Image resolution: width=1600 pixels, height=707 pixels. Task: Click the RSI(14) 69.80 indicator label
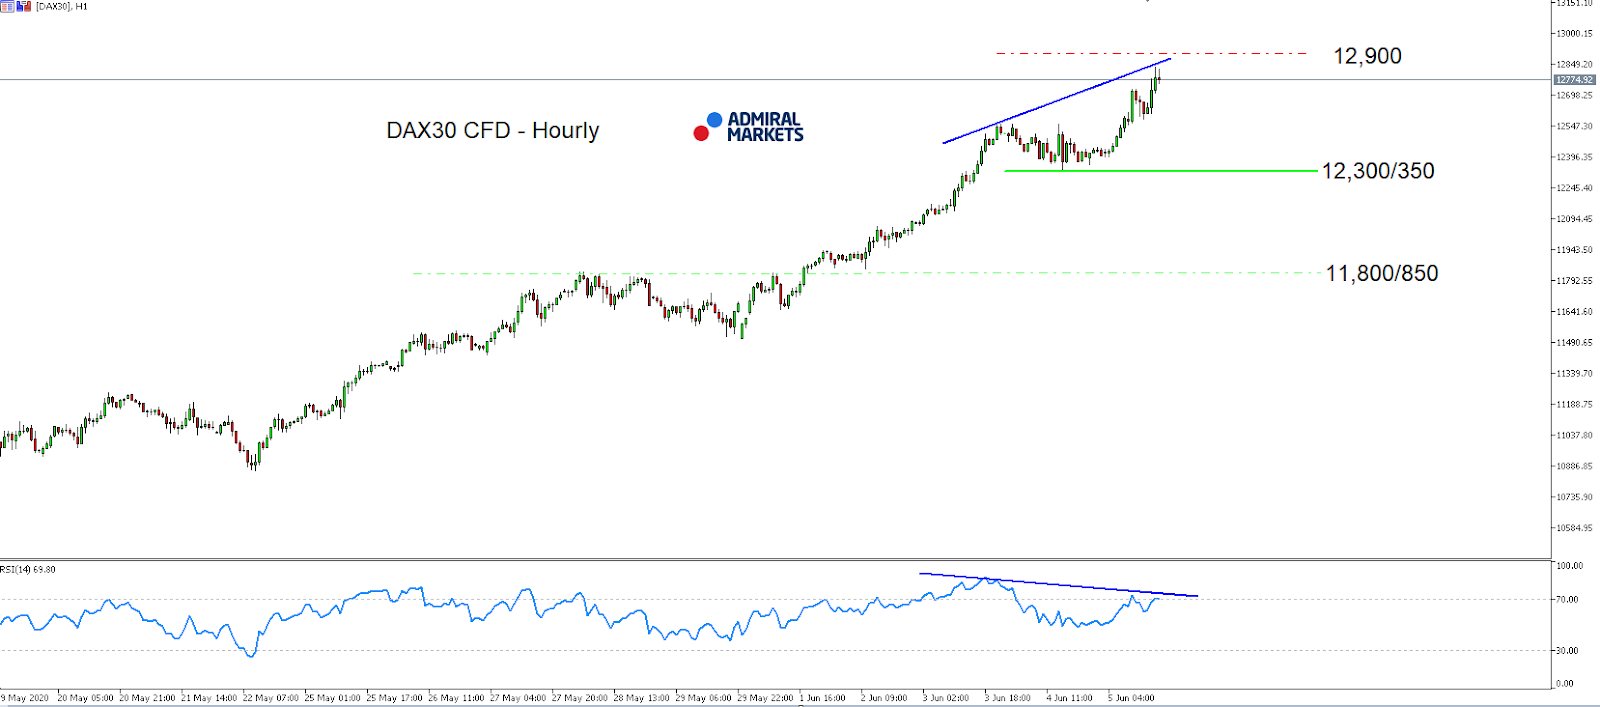[28, 570]
